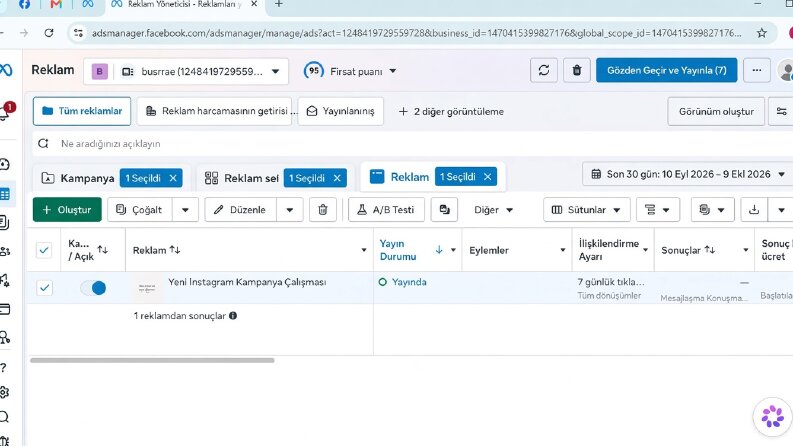Click the green Oluştur button
This screenshot has width=793, height=446.
(67, 210)
